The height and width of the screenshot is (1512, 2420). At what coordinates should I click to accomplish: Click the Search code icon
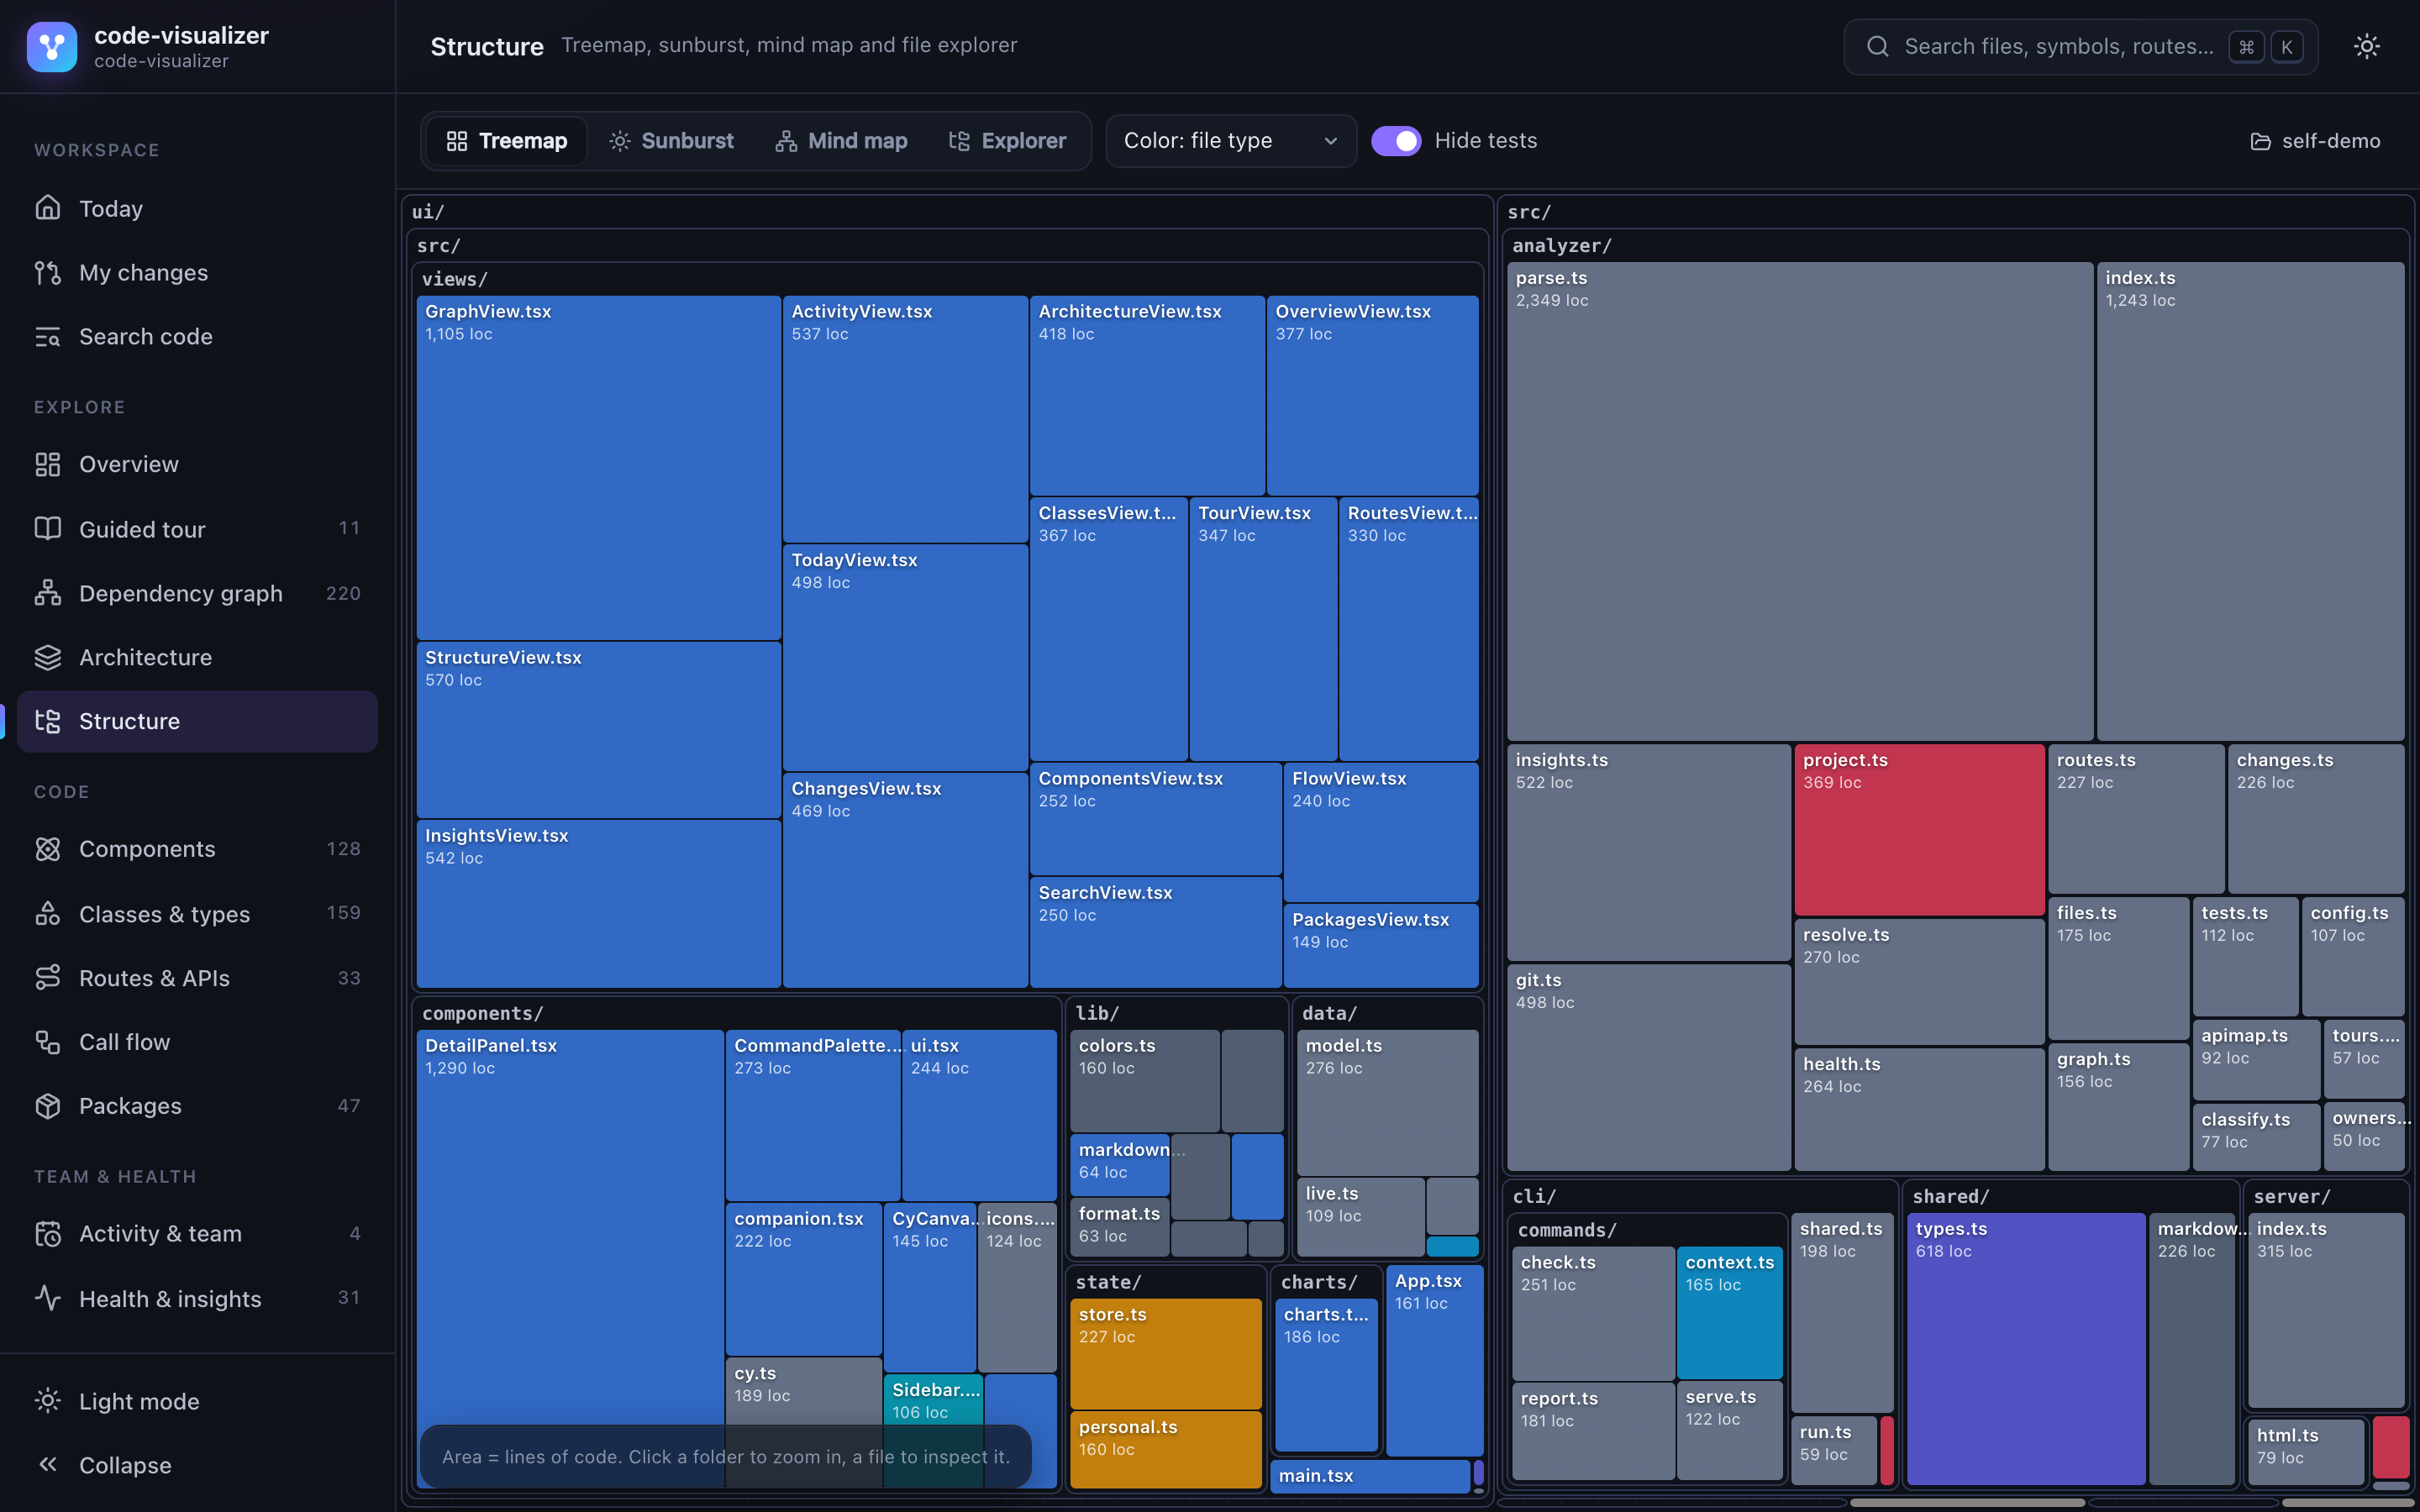[48, 336]
